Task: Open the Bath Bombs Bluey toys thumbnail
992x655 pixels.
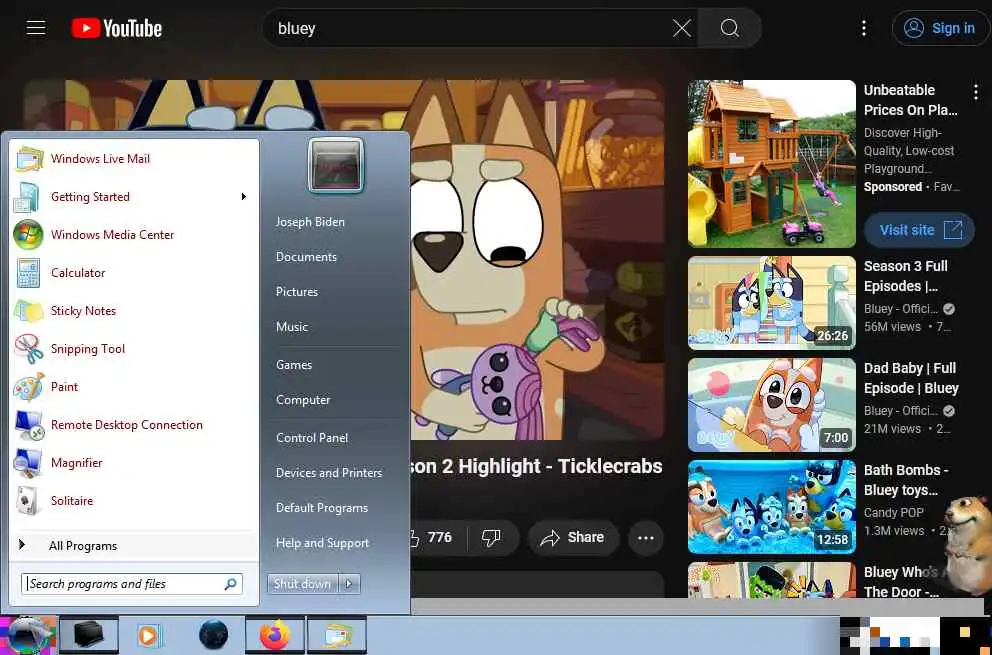Action: (771, 506)
